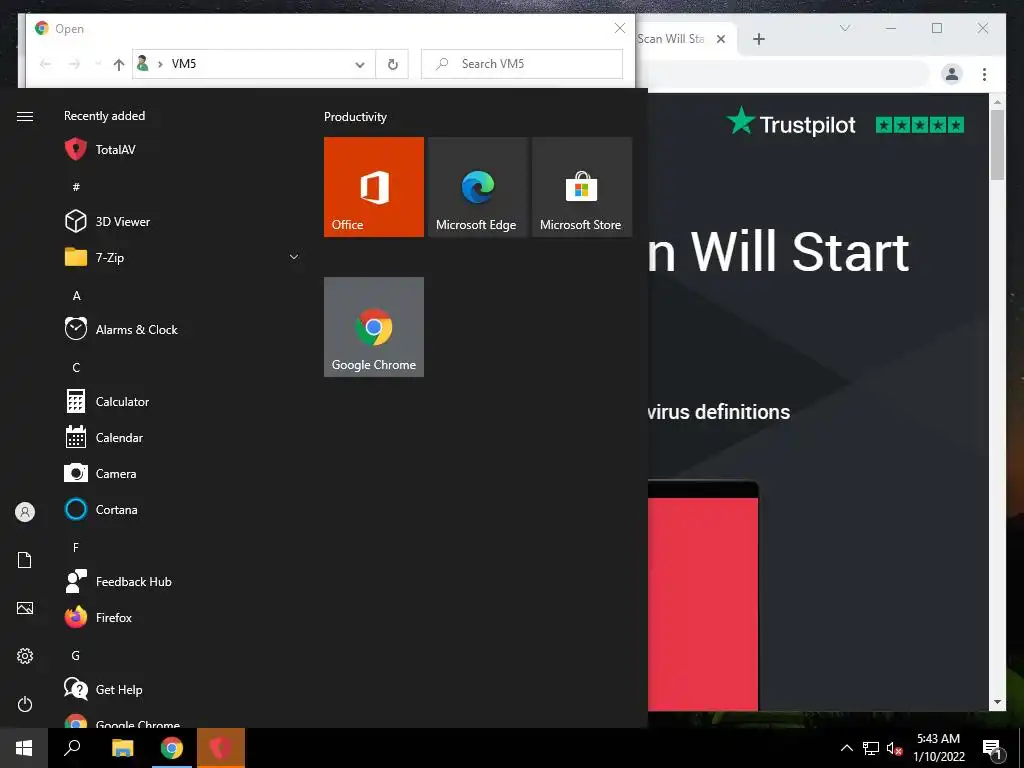Click the Office tile

point(374,187)
